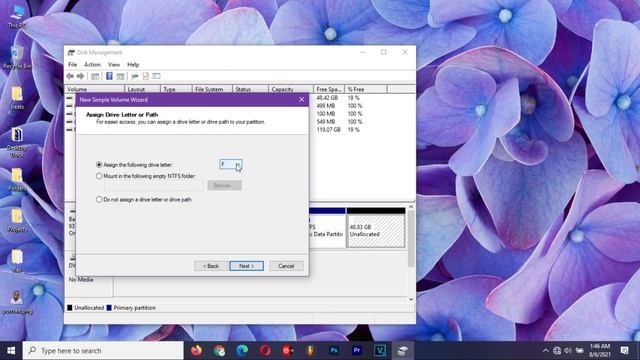The width and height of the screenshot is (640, 360).
Task: Click the Back button in wizard
Action: coord(211,266)
